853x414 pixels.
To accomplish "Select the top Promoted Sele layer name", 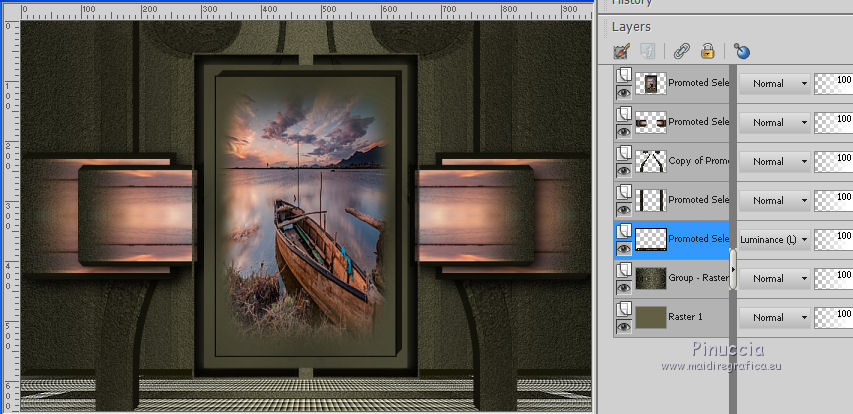I will pos(699,83).
